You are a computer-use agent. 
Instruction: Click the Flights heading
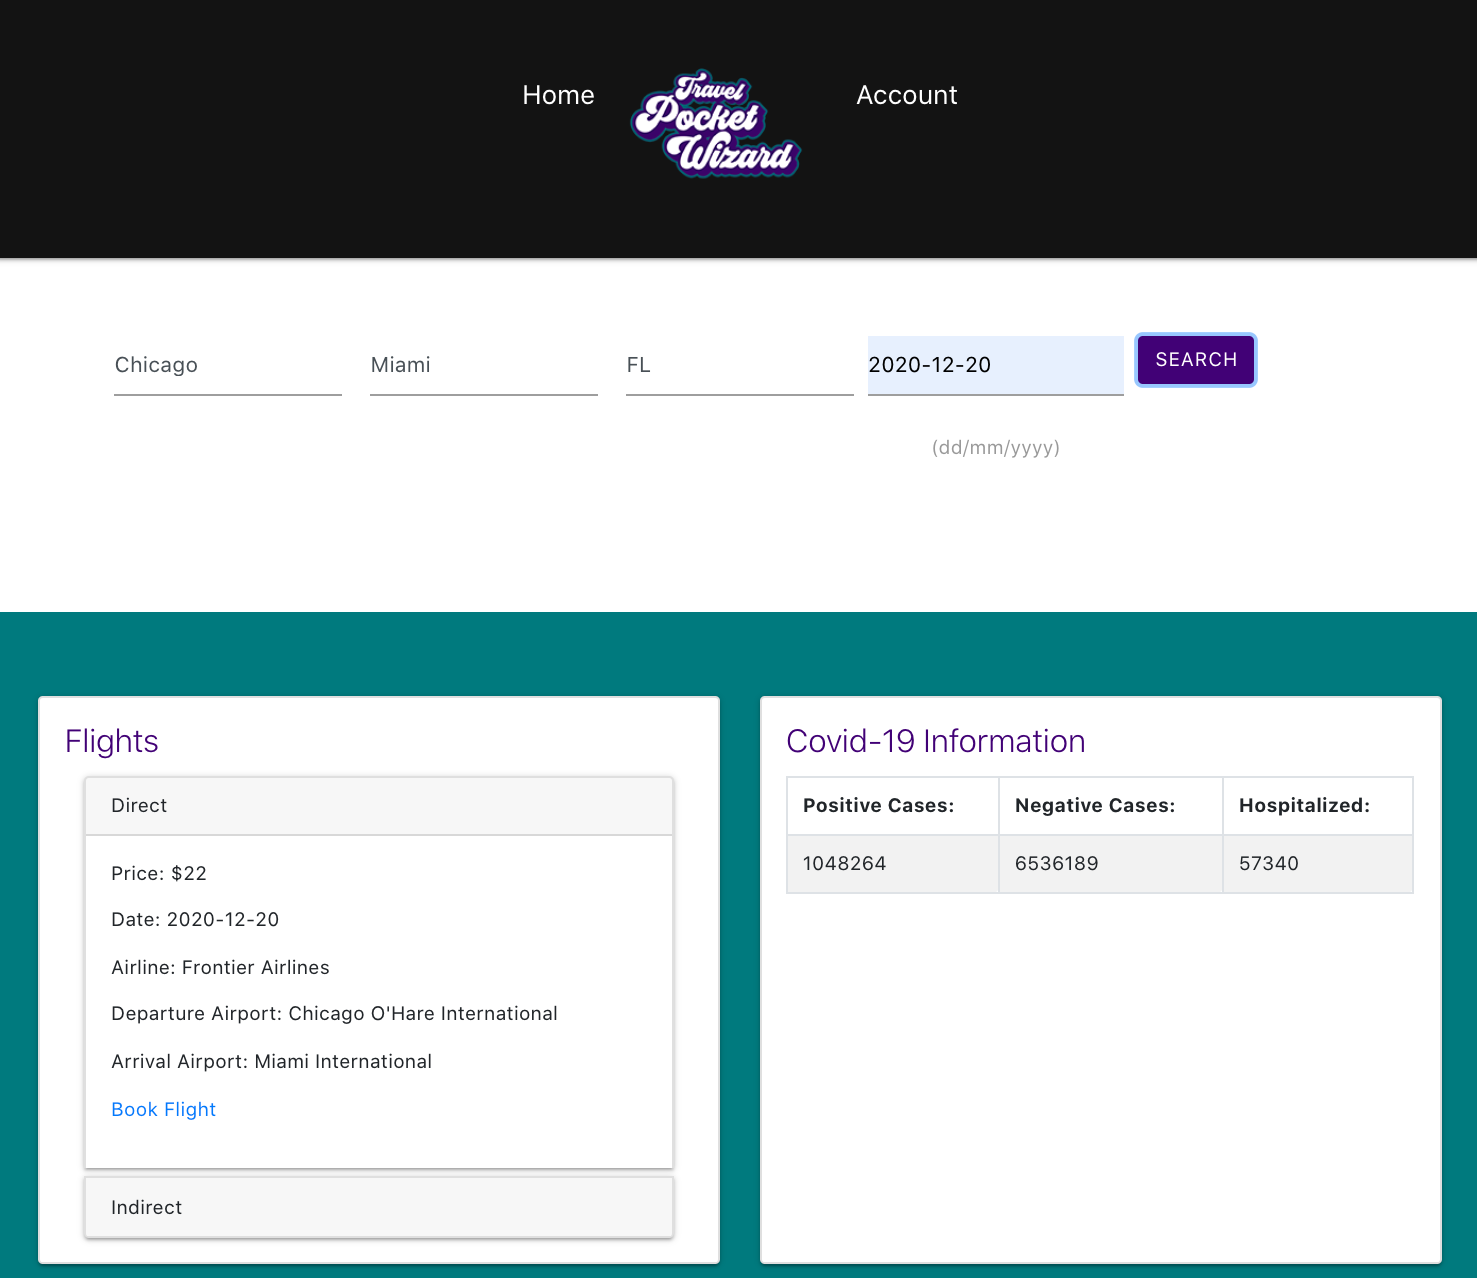[112, 741]
